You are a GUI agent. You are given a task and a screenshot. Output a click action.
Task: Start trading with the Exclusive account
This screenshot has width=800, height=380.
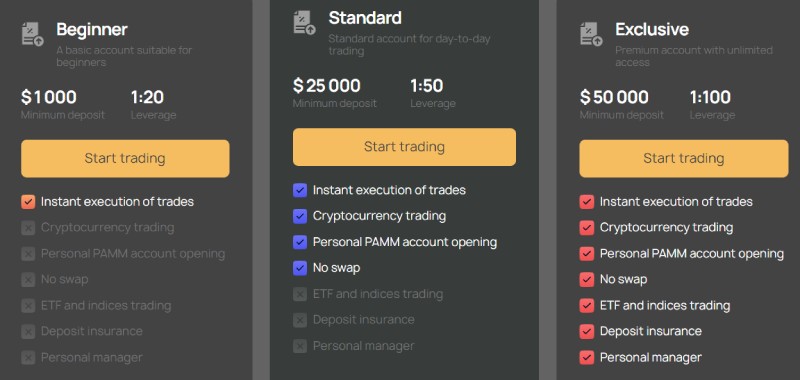(684, 159)
